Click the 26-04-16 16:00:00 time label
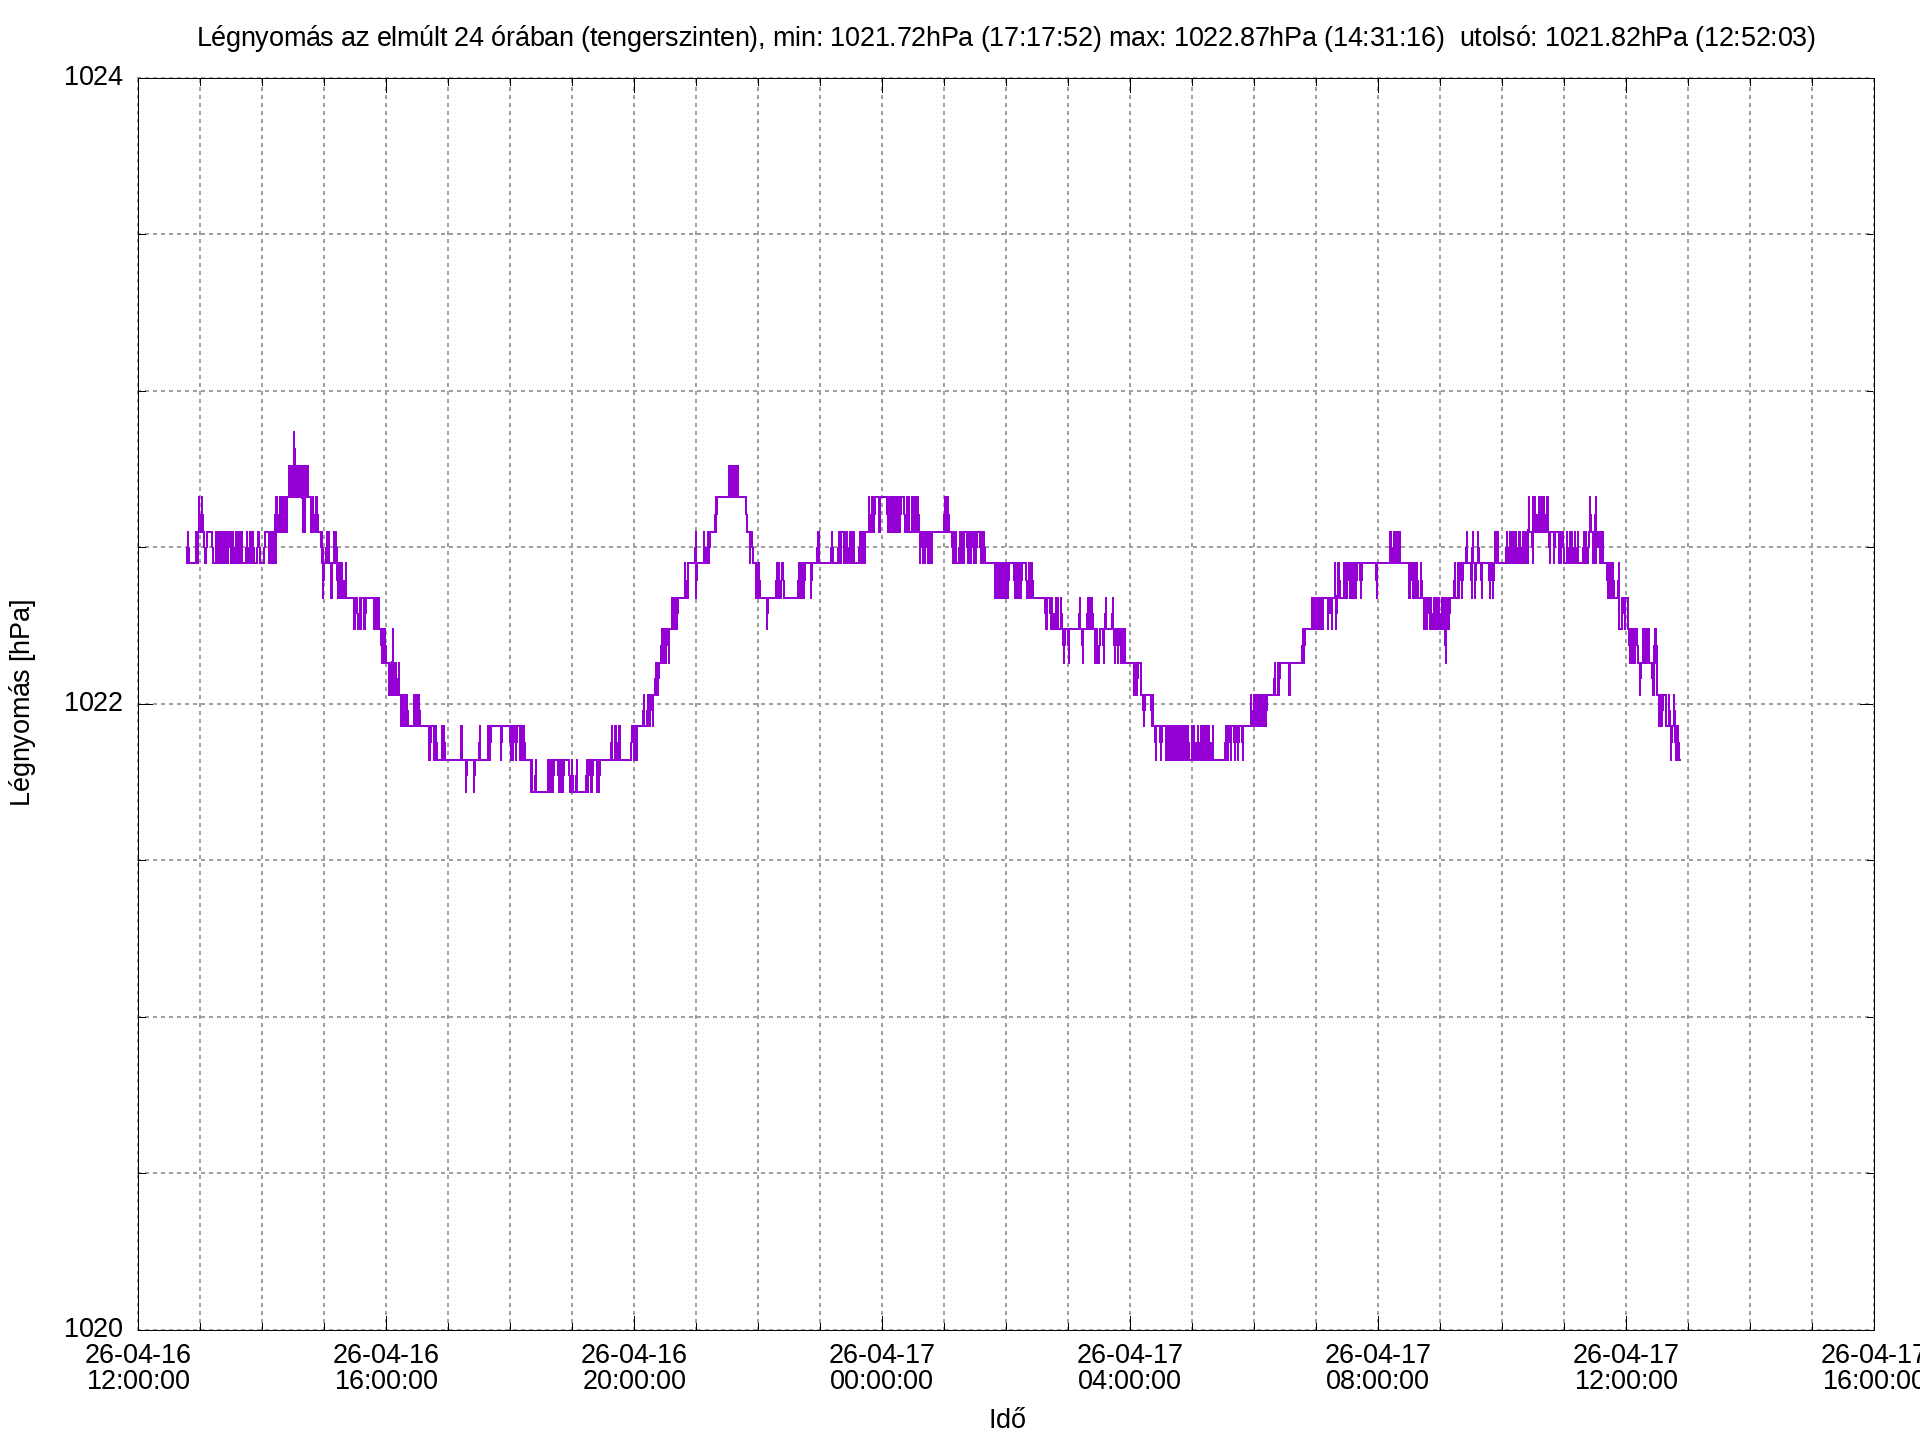1920x1440 pixels. click(386, 1367)
